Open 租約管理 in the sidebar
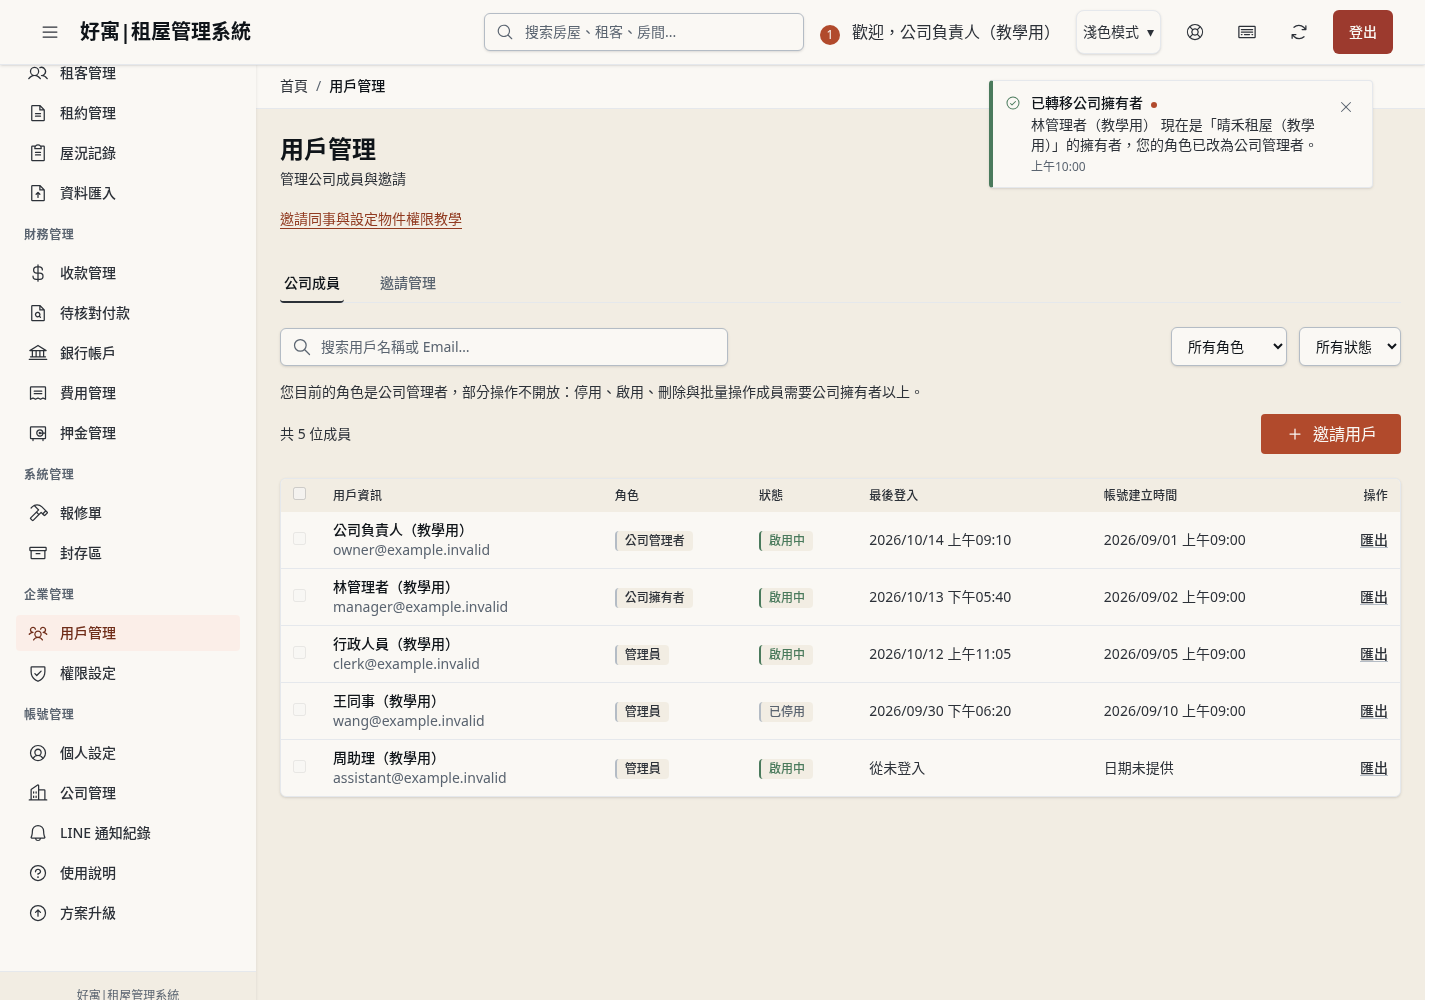This screenshot has height=1000, width=1440. click(x=128, y=113)
